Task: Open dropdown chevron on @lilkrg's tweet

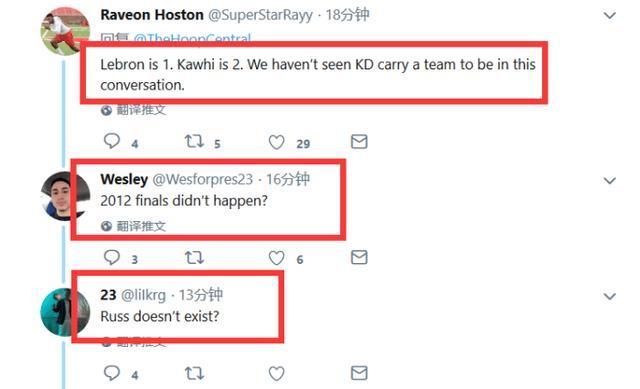Action: pyautogui.click(x=609, y=296)
